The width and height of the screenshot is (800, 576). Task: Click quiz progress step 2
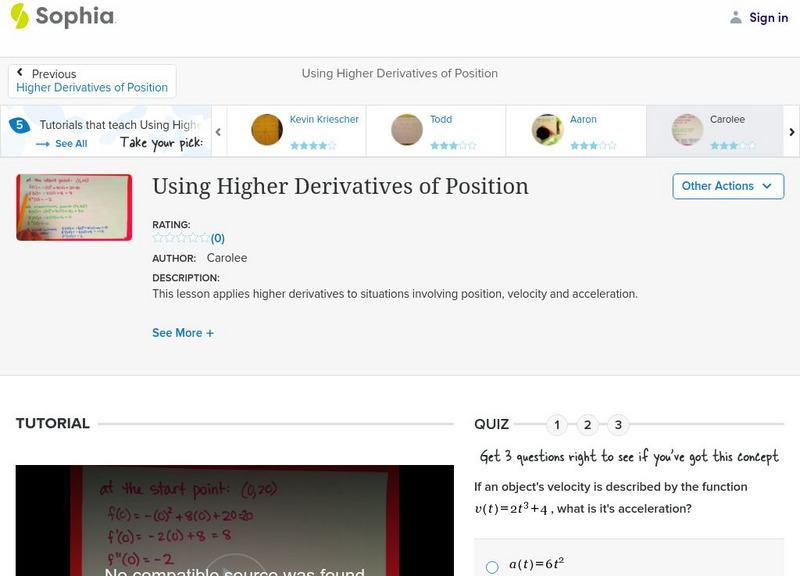pos(588,424)
